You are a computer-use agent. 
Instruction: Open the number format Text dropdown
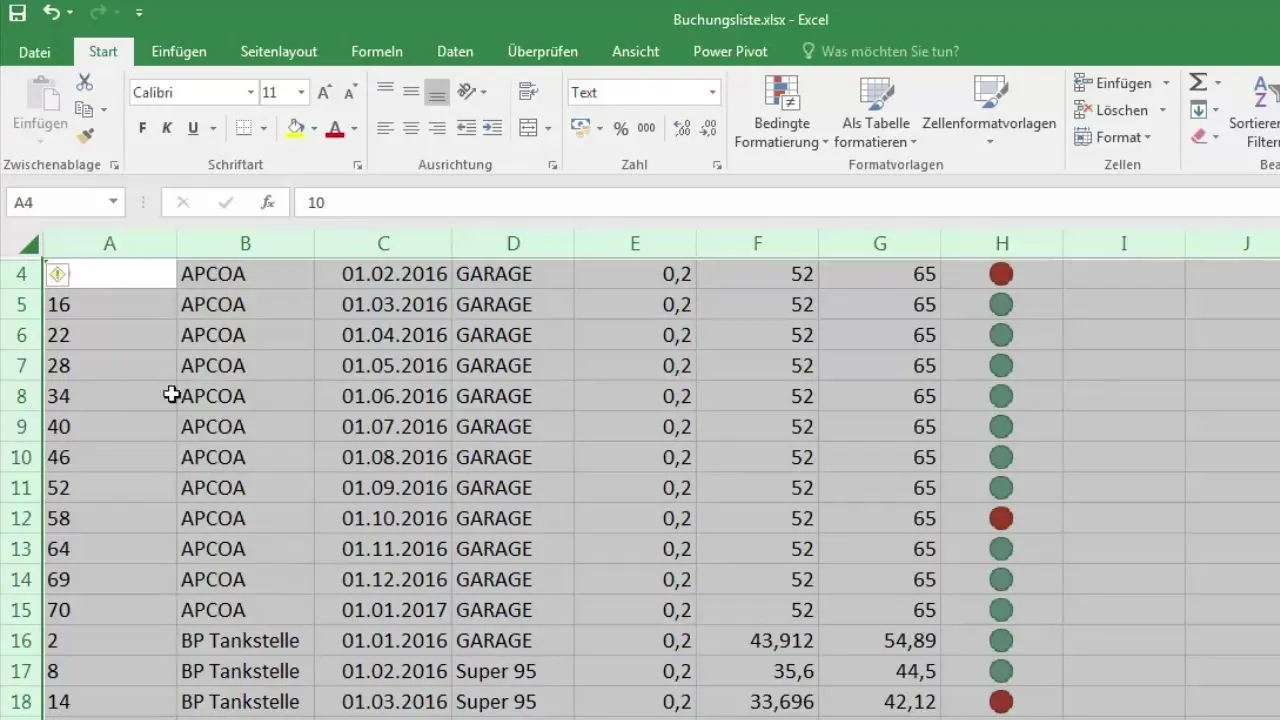point(713,92)
